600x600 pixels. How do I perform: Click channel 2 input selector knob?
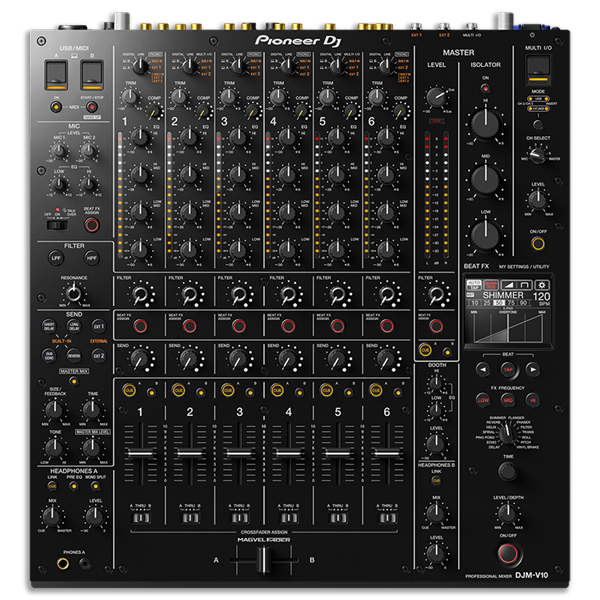[190, 67]
